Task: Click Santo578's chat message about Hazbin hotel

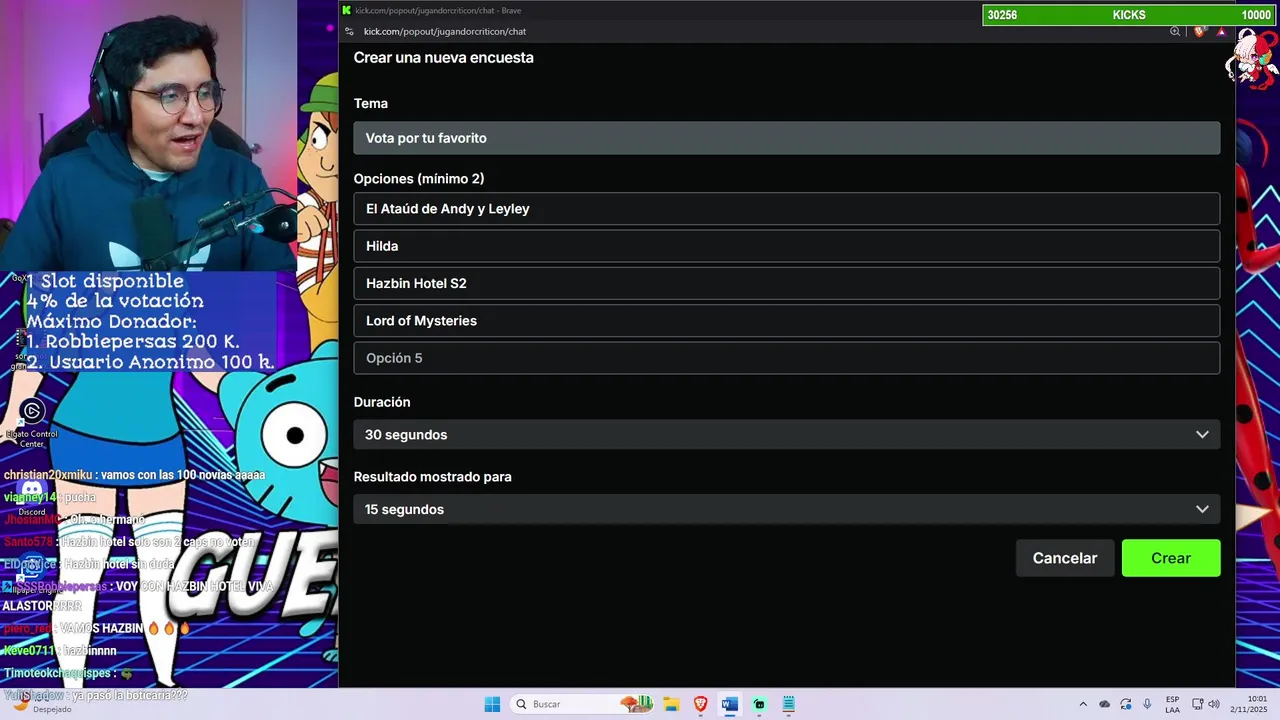Action: (130, 542)
